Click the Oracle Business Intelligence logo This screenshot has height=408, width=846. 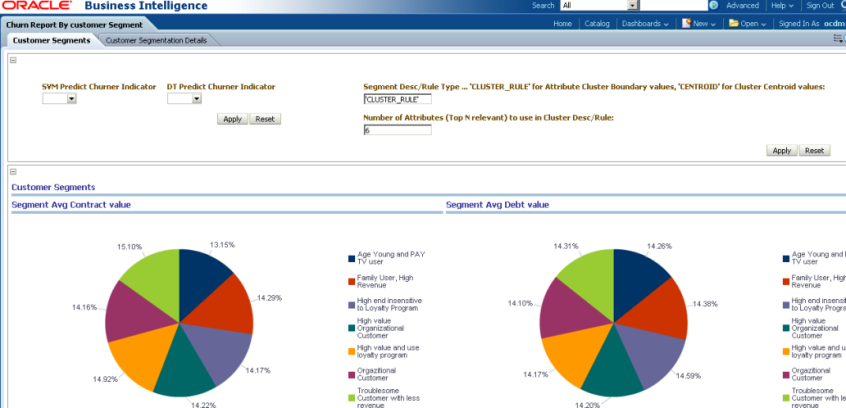point(104,6)
